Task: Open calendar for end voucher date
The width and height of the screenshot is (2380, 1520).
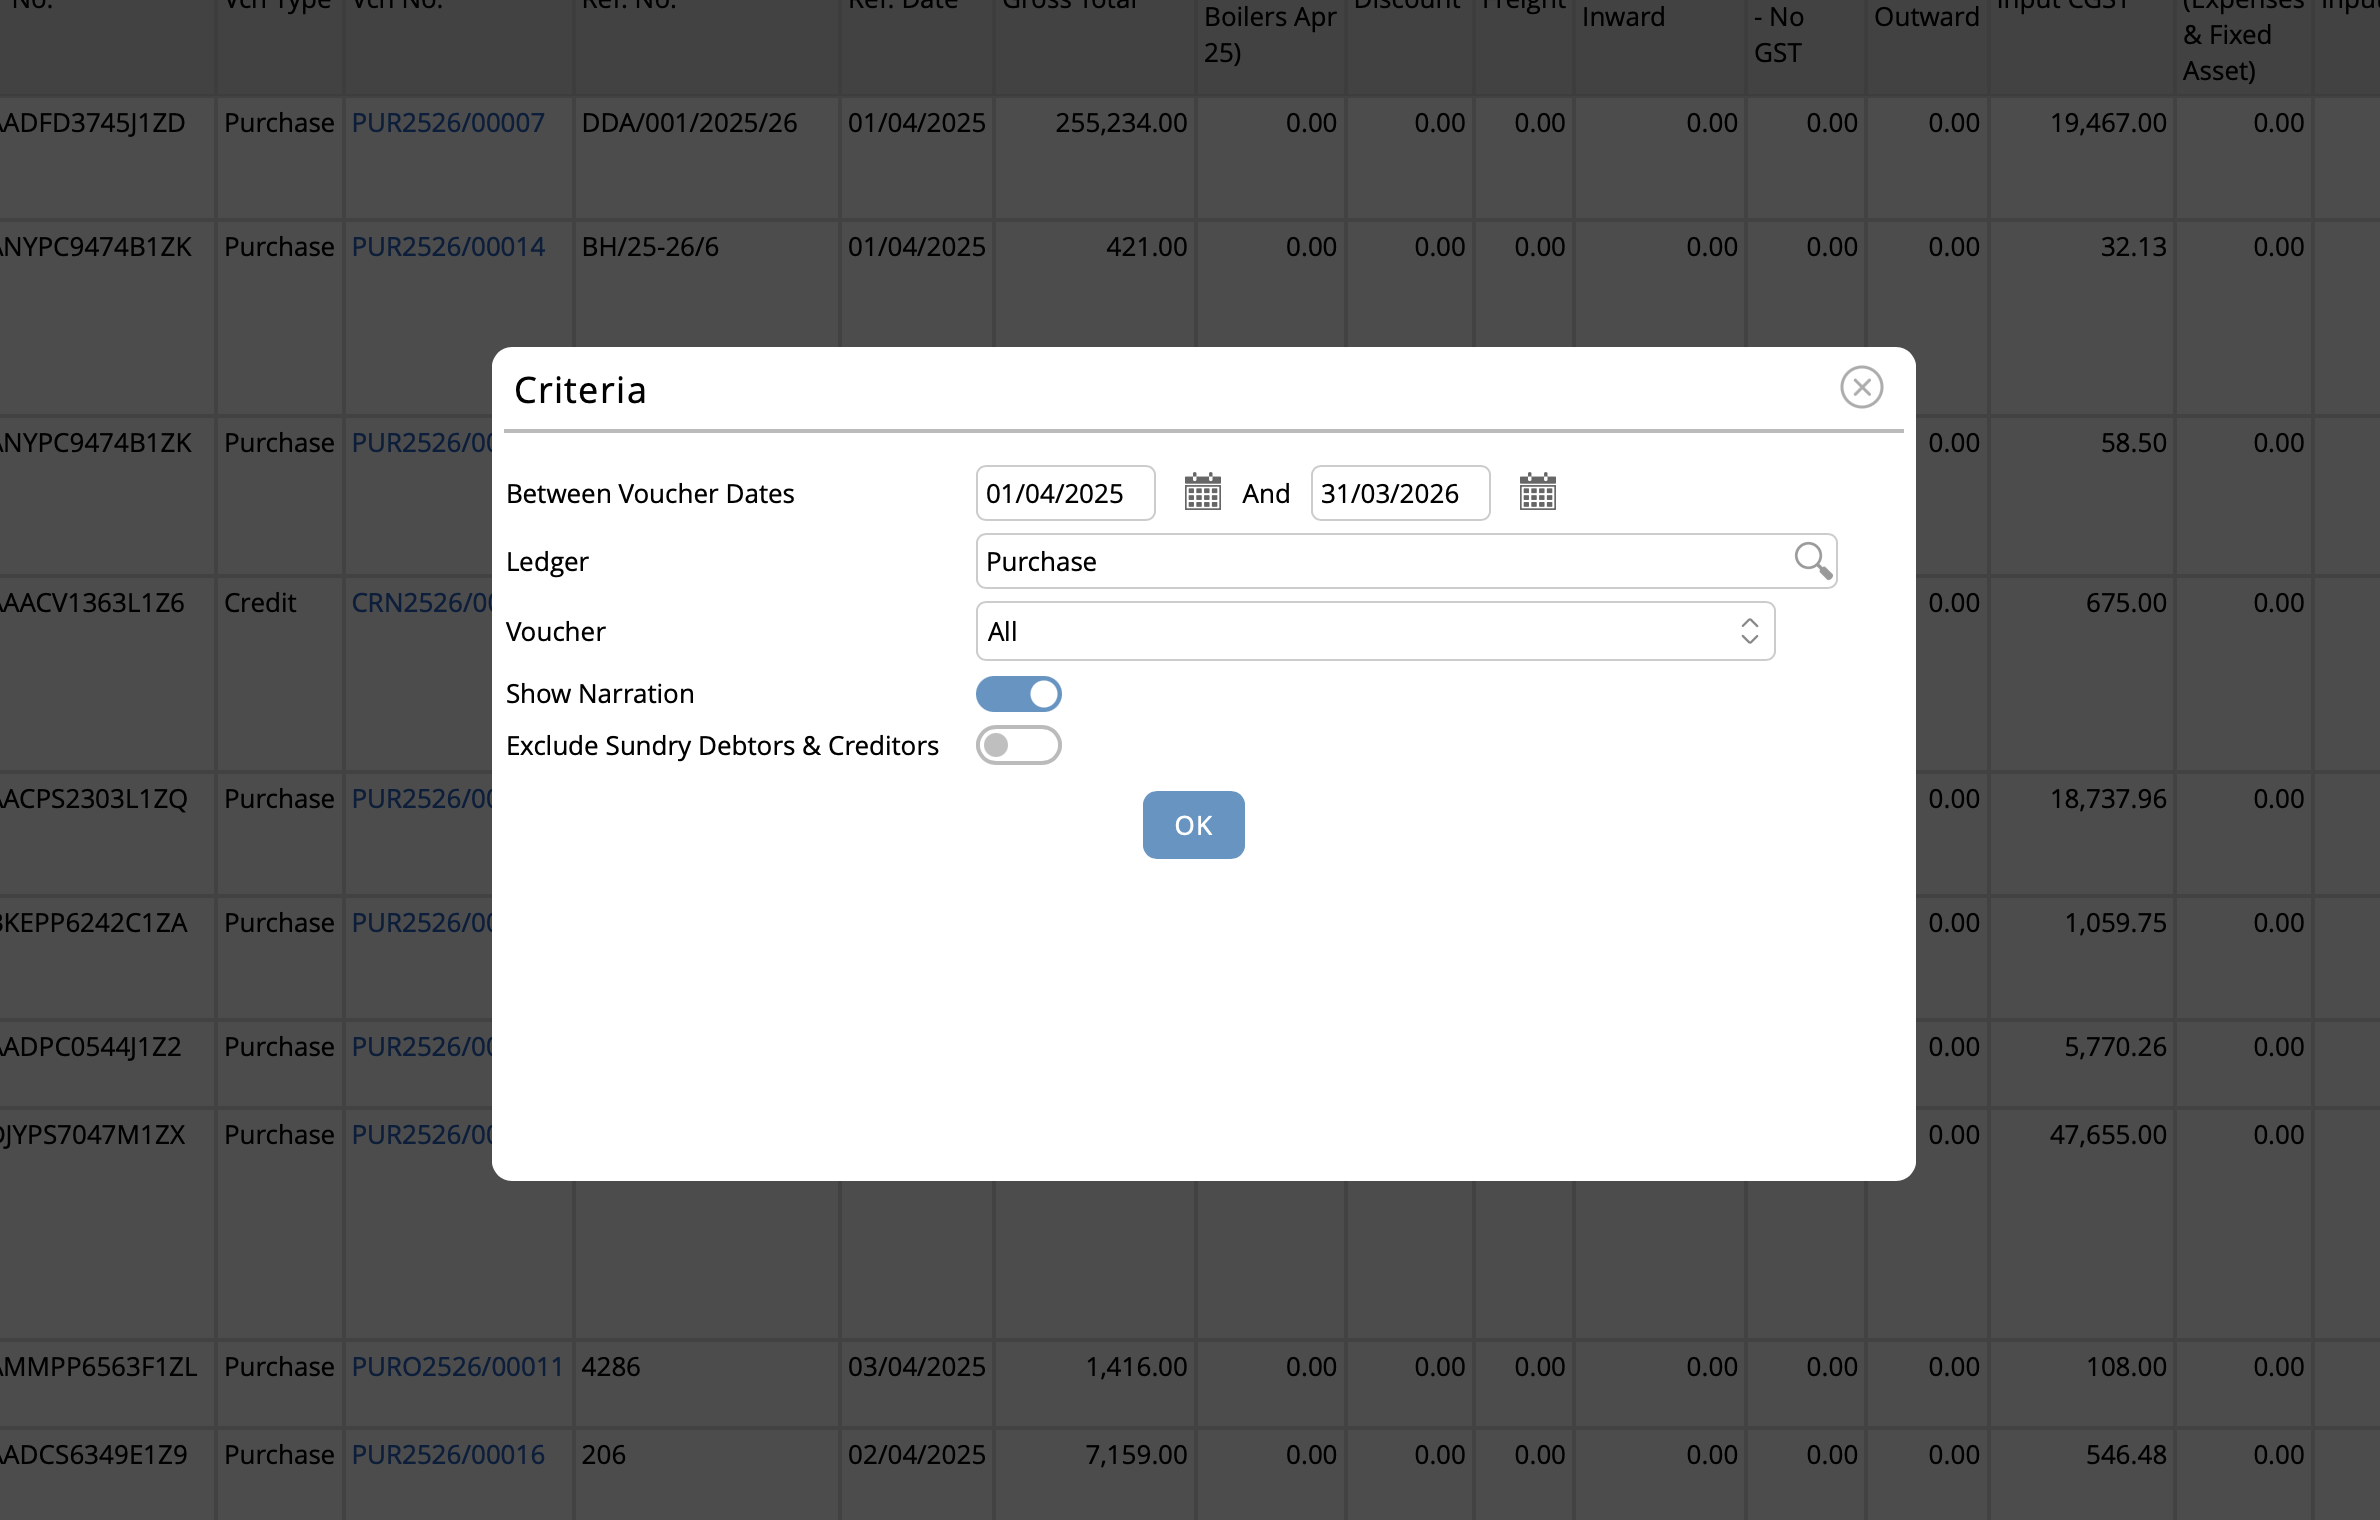Action: point(1537,492)
